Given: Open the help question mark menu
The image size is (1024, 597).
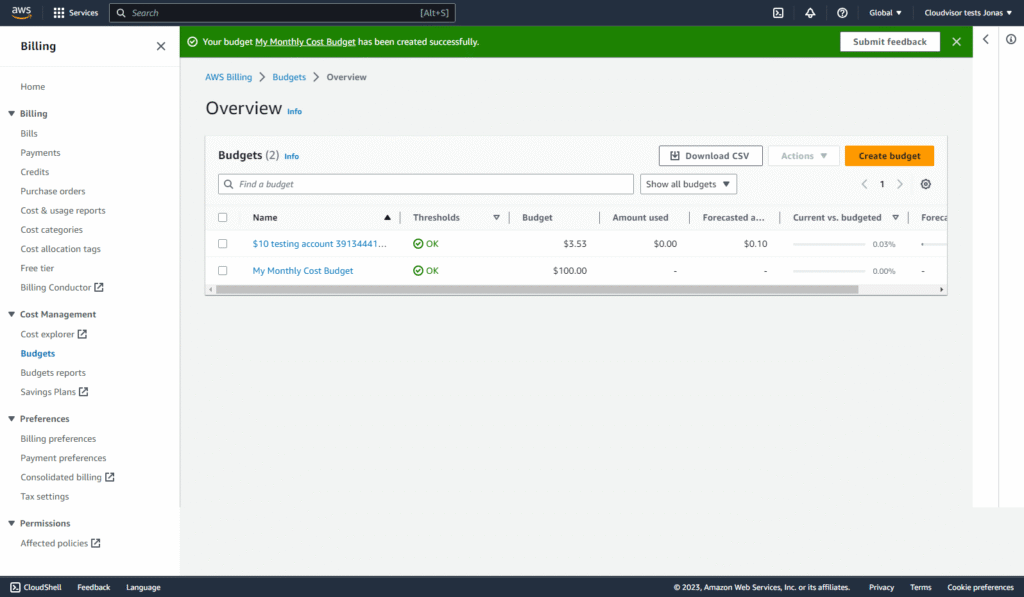Looking at the screenshot, I should coord(842,12).
